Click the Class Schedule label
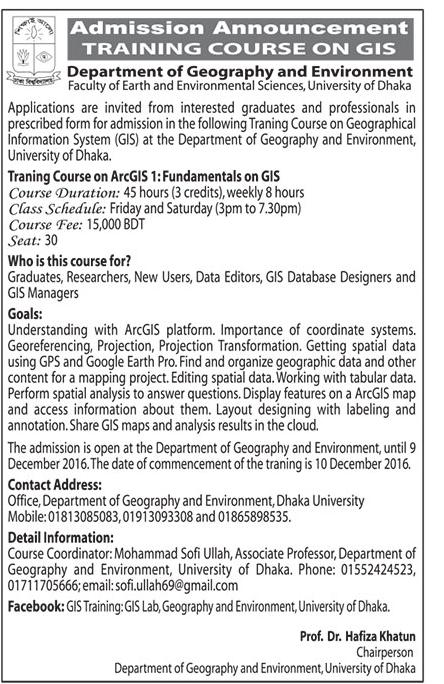The width and height of the screenshot is (444, 684). pos(57,209)
